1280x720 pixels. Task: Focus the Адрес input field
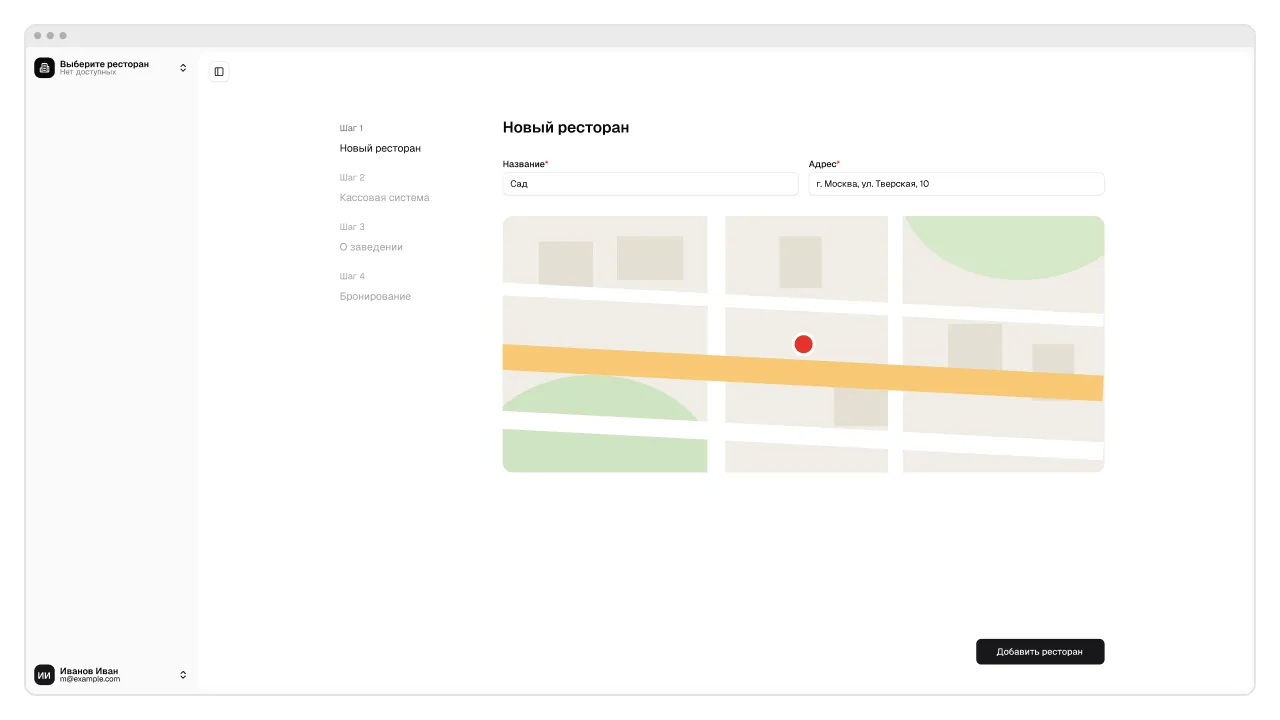point(956,184)
